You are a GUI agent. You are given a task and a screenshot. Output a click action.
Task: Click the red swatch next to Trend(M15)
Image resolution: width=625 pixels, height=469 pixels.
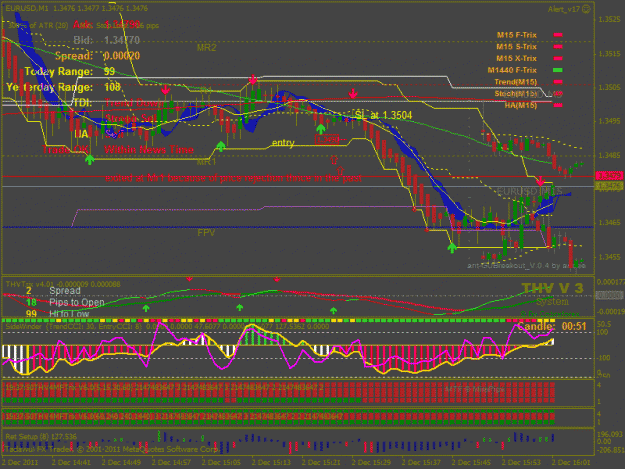point(558,82)
